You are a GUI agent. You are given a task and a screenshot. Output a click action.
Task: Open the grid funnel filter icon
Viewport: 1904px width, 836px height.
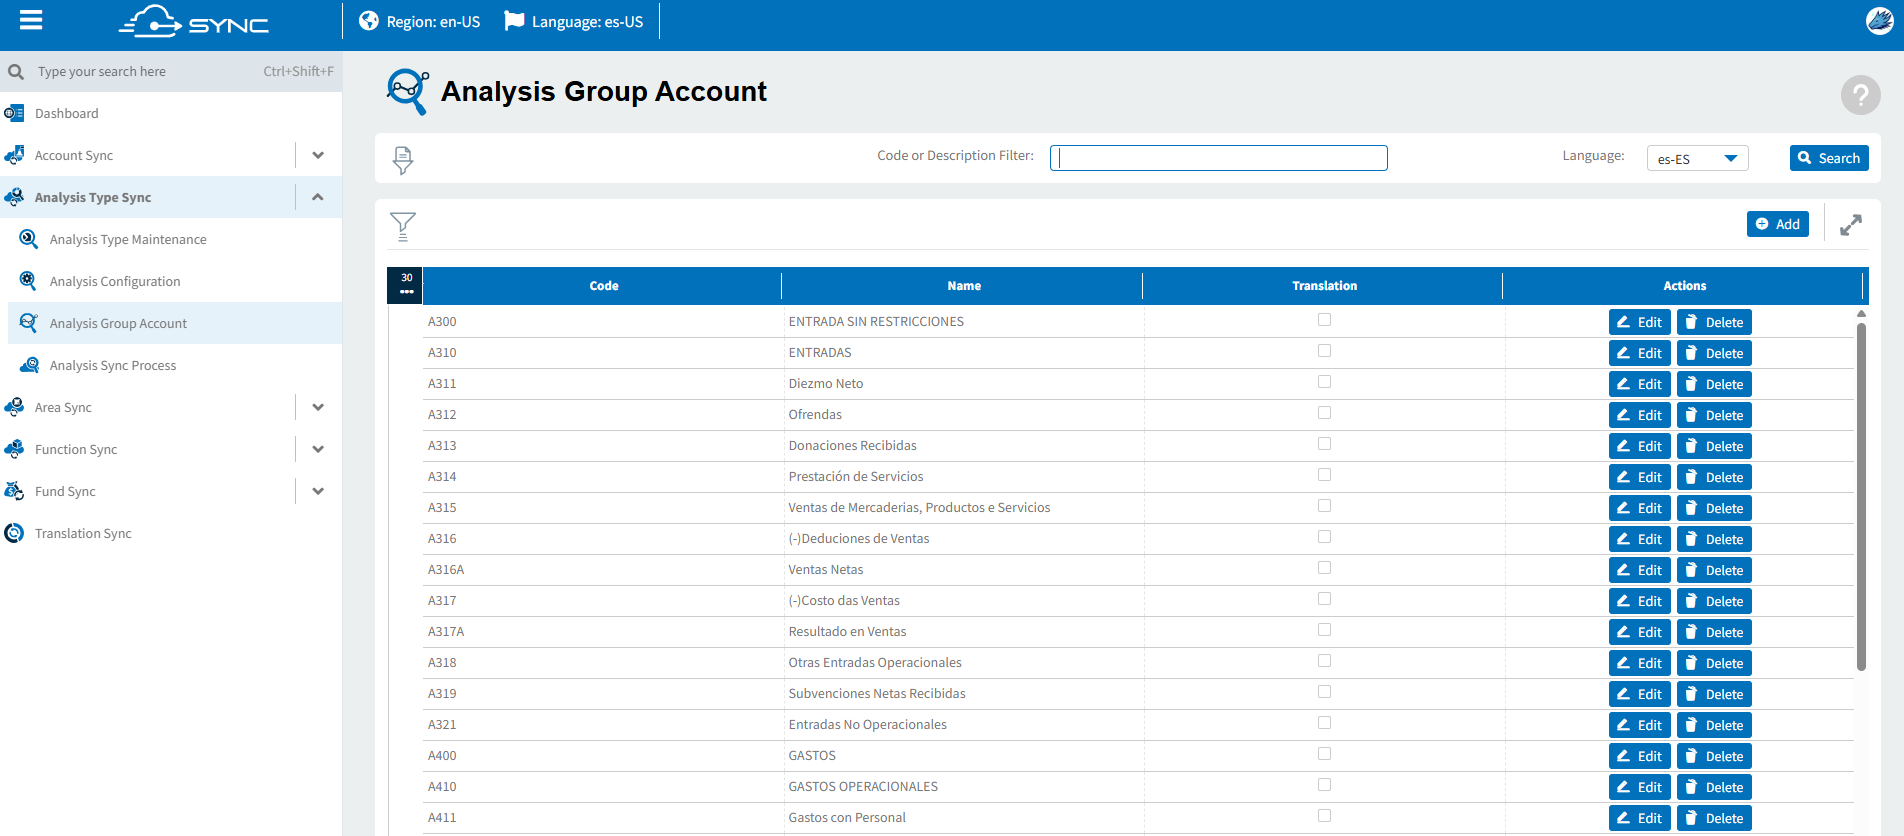(402, 226)
